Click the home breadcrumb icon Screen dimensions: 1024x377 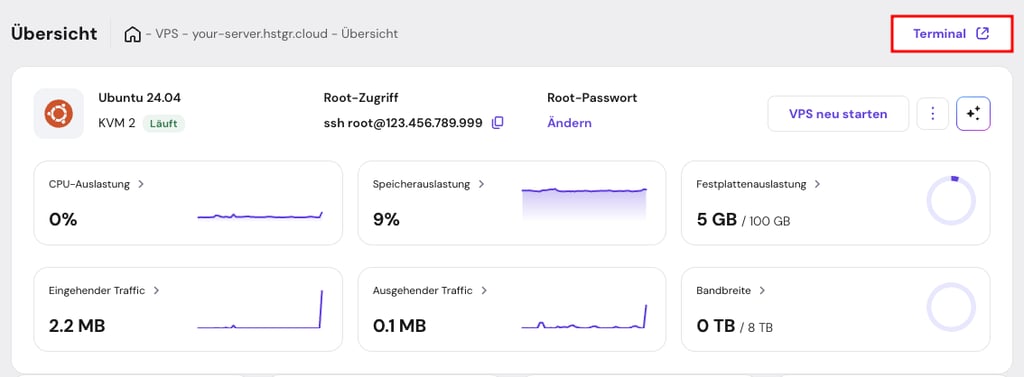pyautogui.click(x=133, y=34)
